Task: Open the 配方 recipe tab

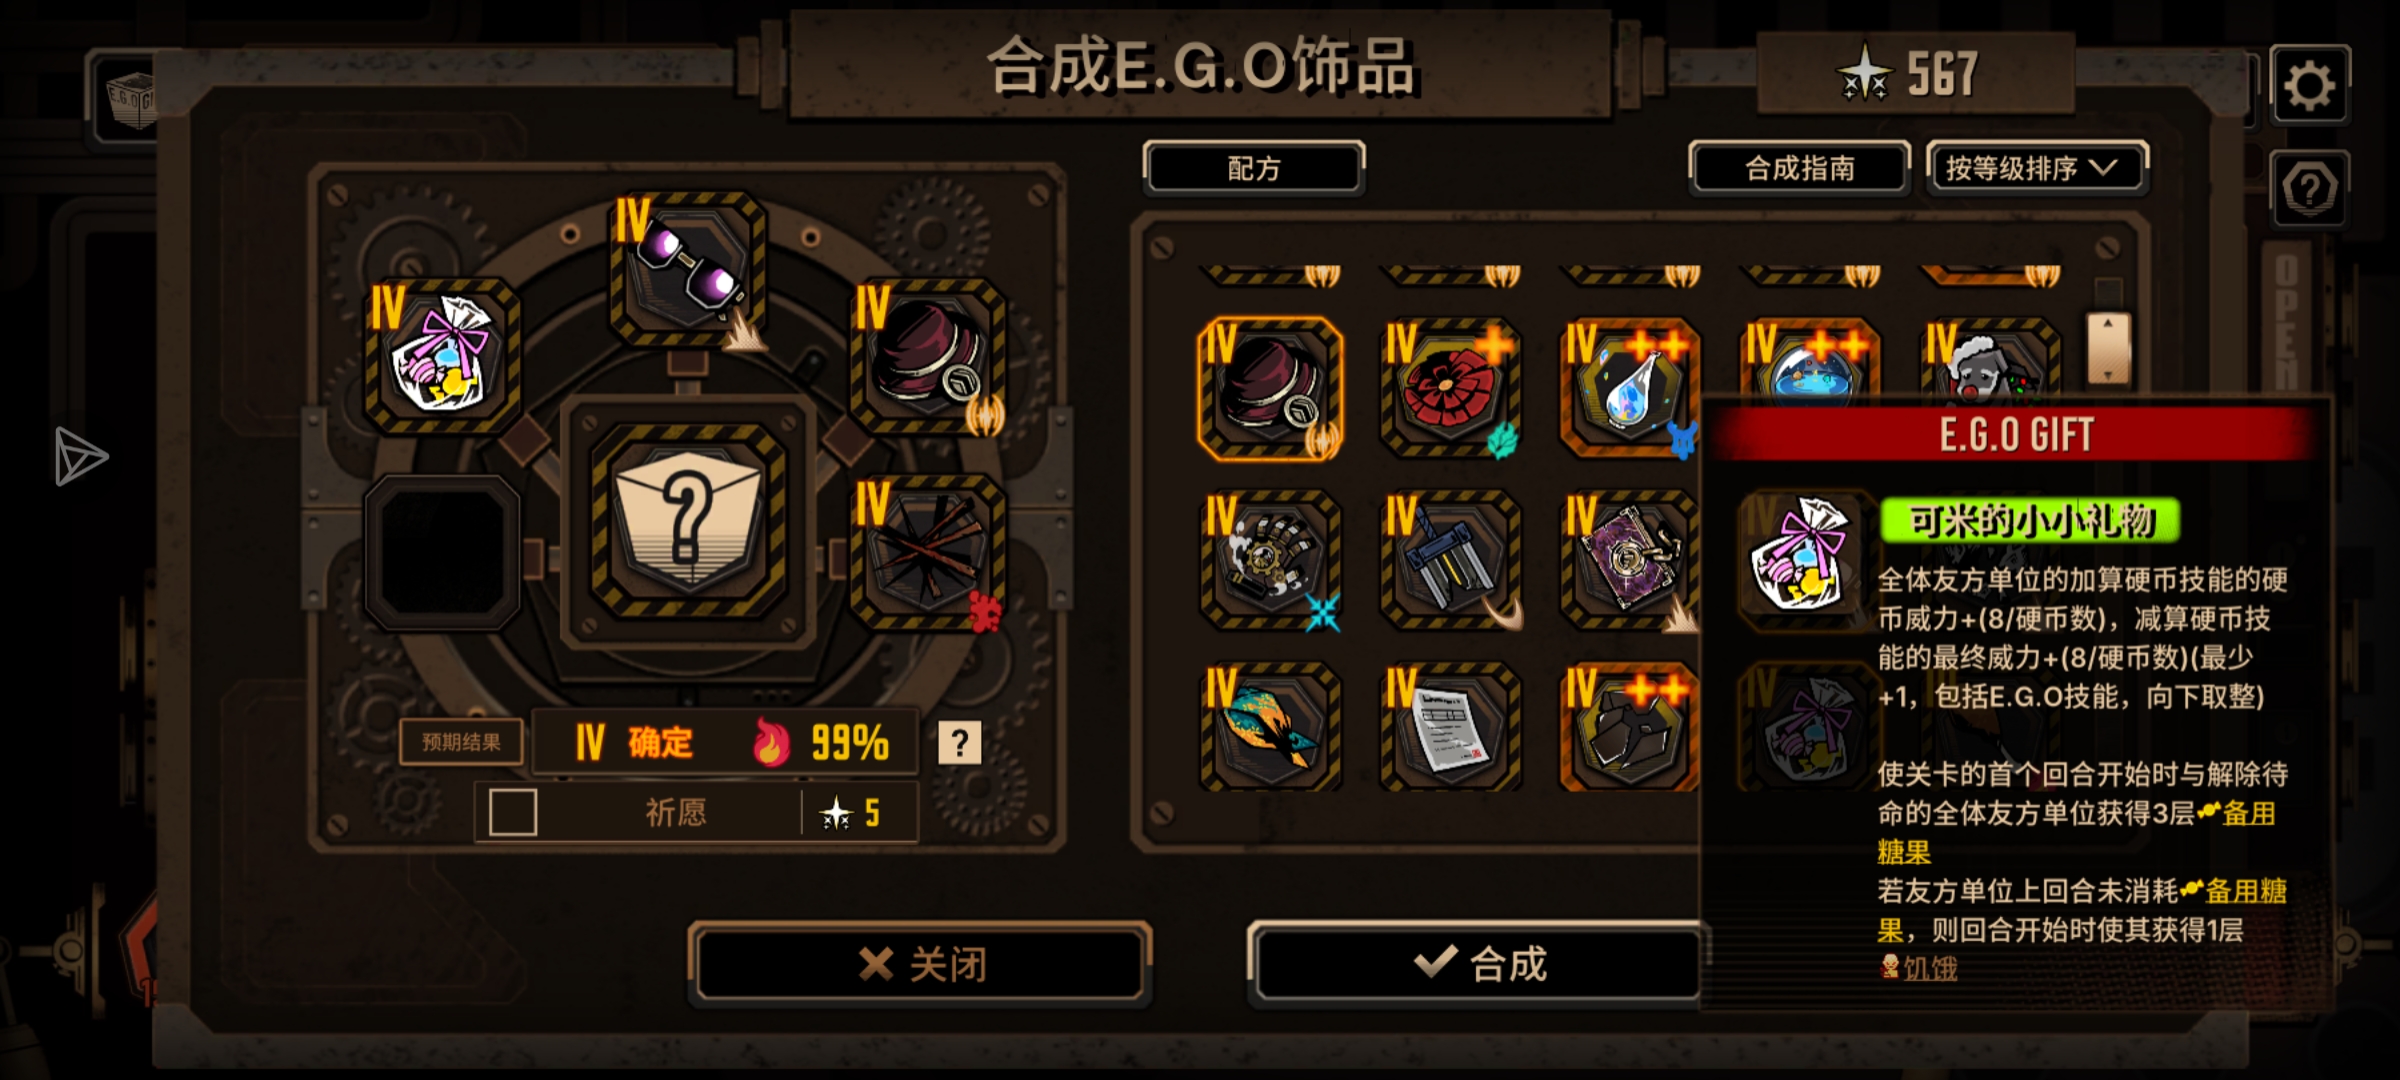Action: [x=1254, y=168]
